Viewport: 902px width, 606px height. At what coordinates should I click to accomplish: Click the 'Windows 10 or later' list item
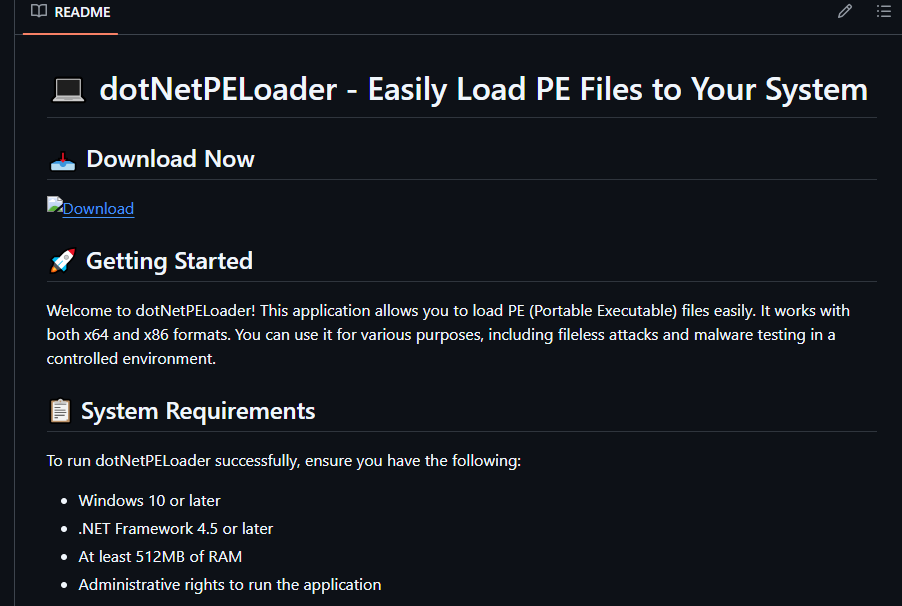[149, 500]
